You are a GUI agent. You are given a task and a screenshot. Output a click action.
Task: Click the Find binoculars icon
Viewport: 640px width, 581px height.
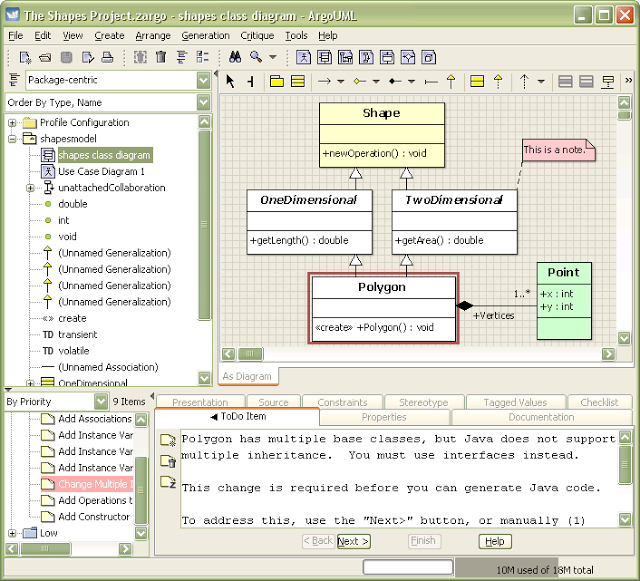pos(235,57)
